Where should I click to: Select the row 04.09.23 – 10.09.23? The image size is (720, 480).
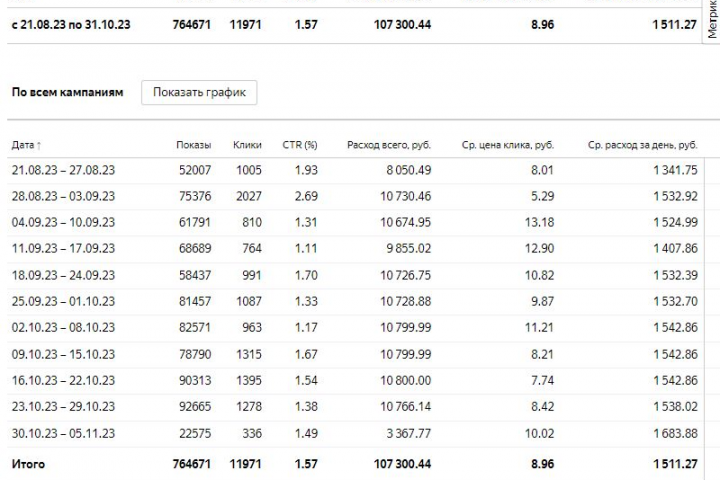click(355, 223)
